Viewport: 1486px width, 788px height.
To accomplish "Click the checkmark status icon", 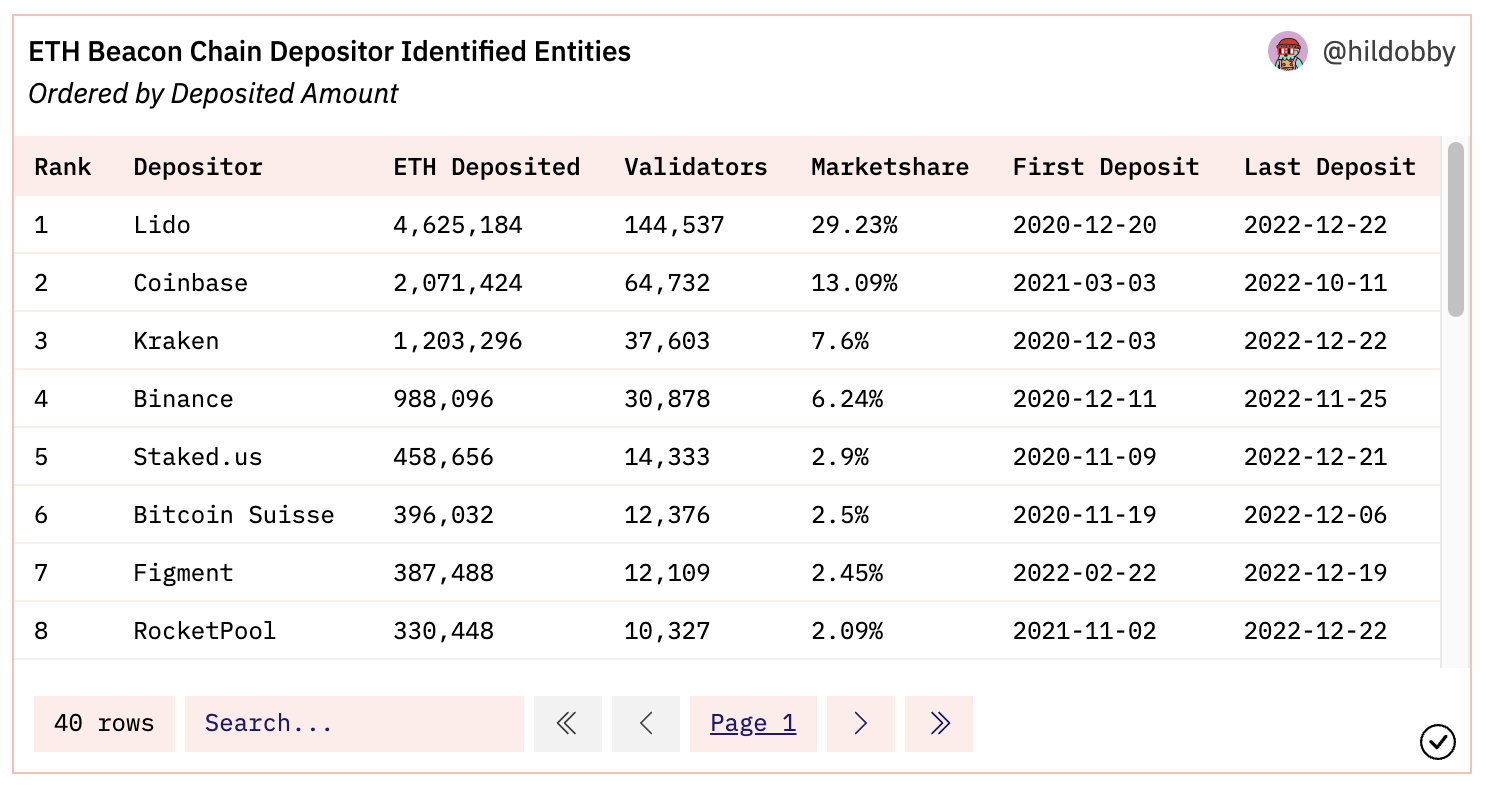I will (1437, 742).
